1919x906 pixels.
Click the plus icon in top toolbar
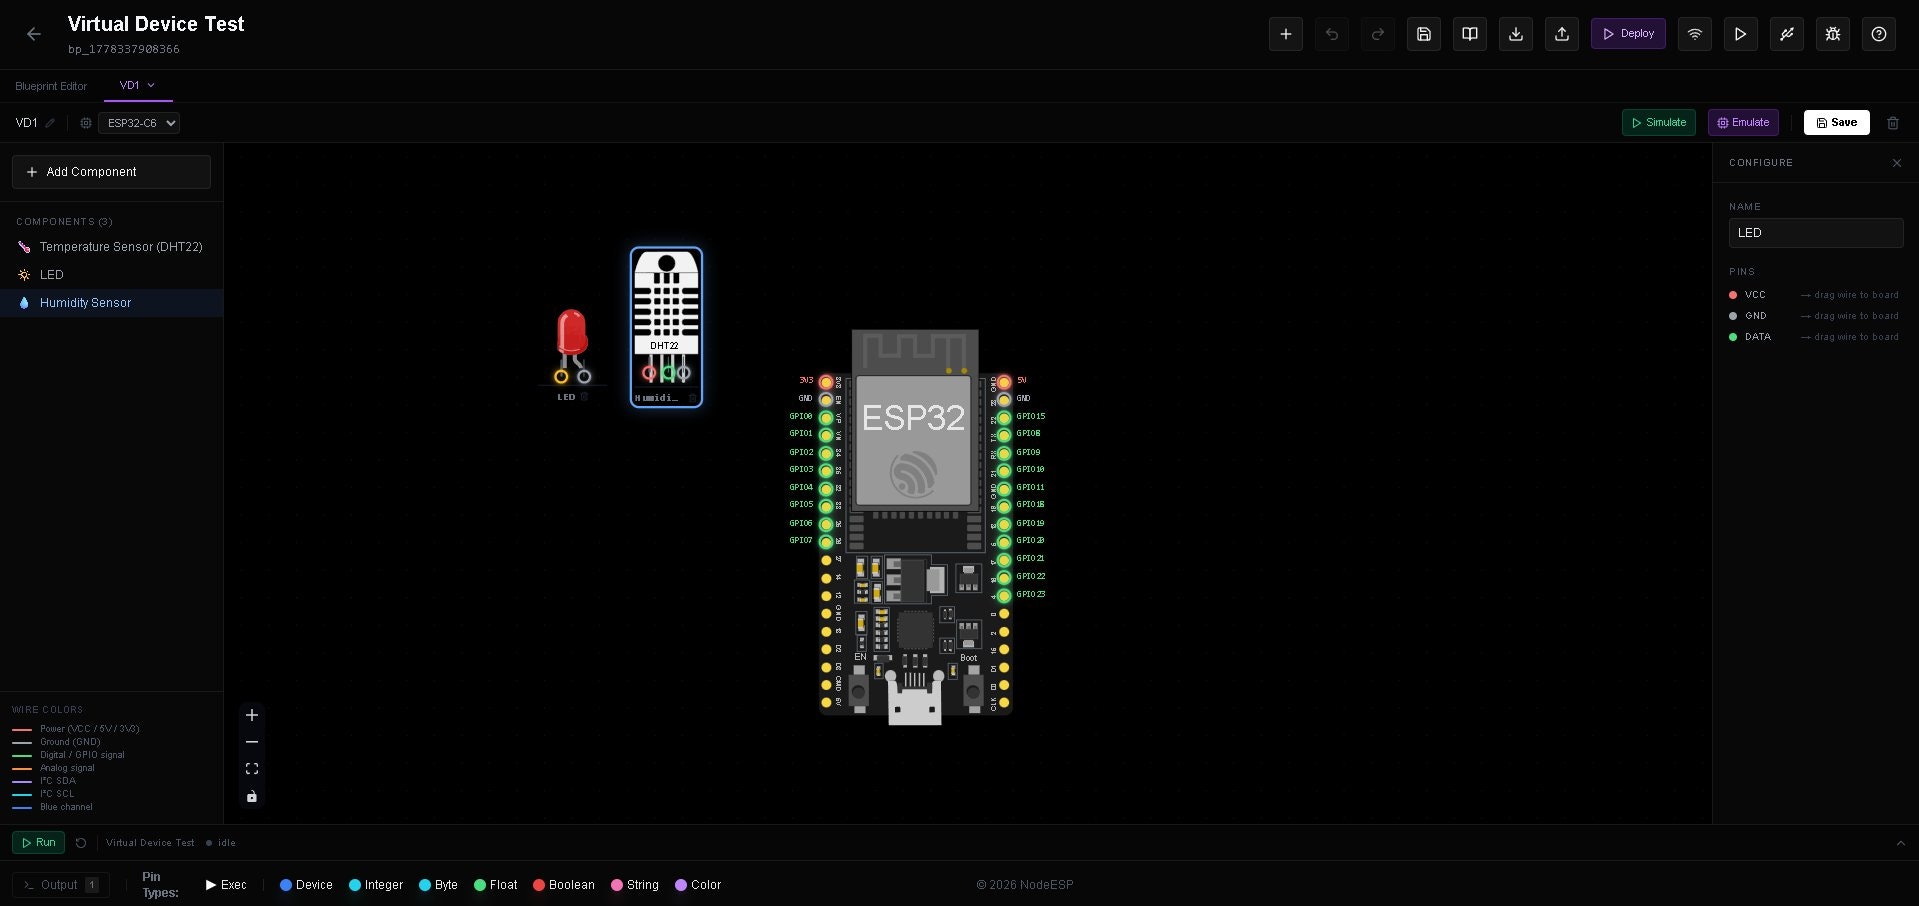coord(1286,34)
